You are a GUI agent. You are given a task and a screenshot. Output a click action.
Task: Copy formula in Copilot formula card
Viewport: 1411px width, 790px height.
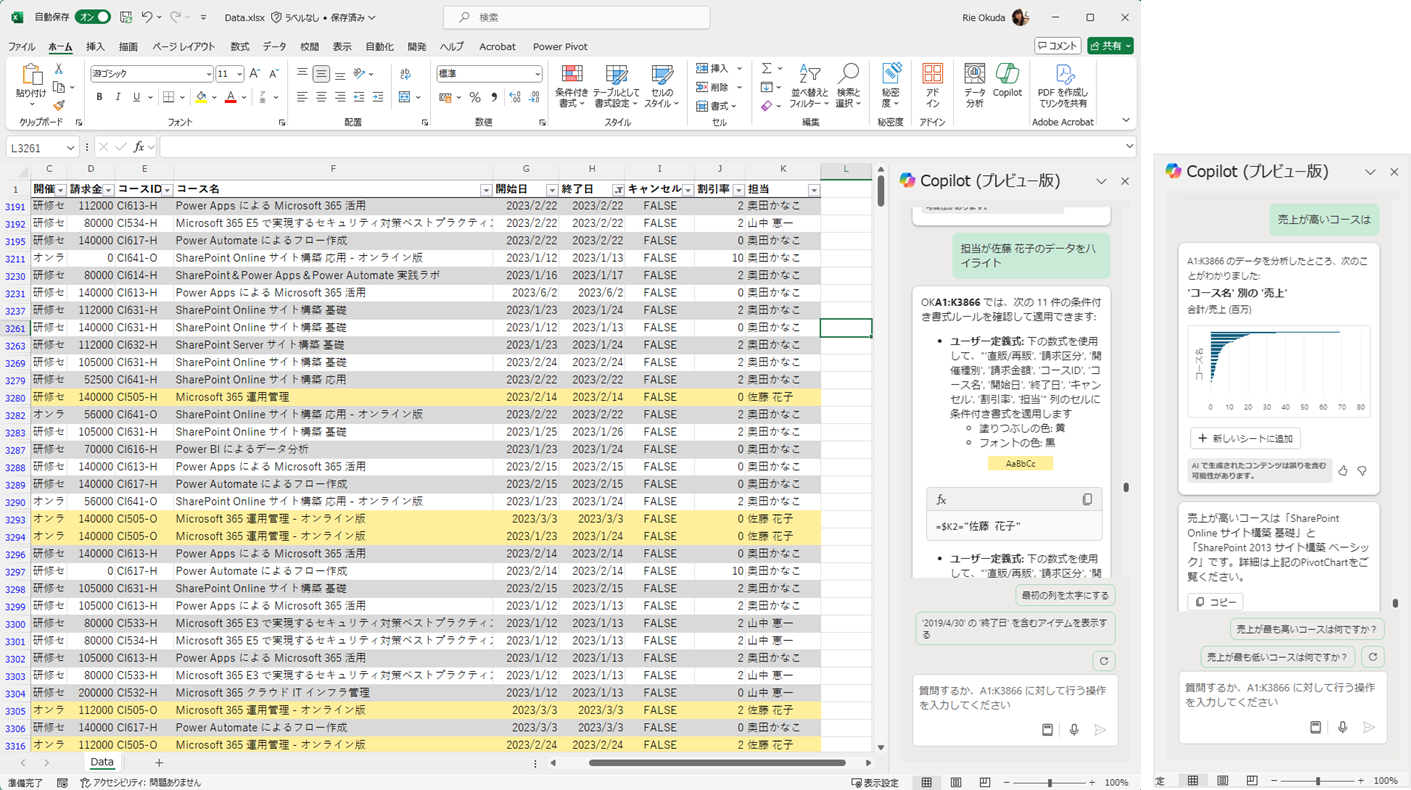tap(1087, 499)
